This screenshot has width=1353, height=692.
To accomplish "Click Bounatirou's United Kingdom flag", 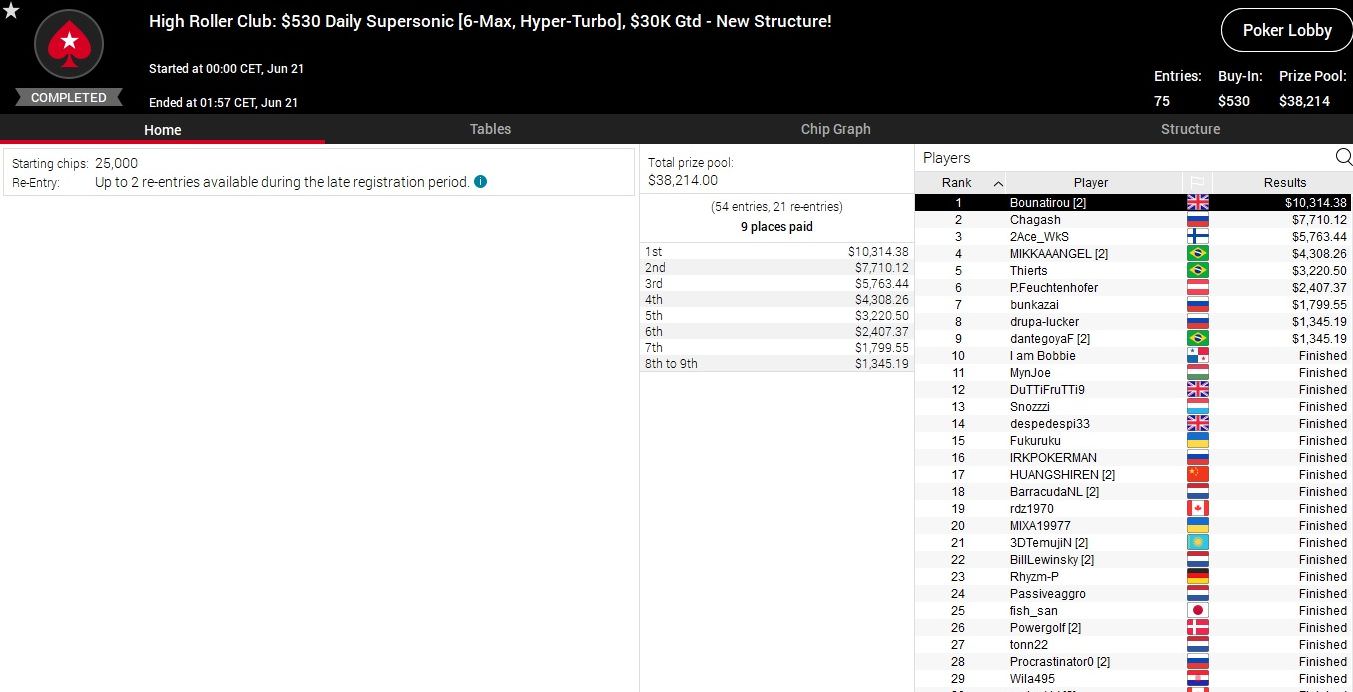I will (x=1197, y=202).
